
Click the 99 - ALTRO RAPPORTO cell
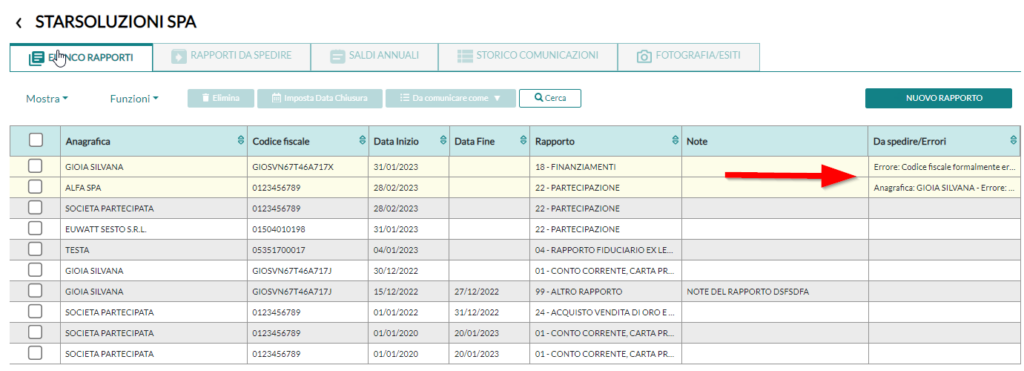605,291
